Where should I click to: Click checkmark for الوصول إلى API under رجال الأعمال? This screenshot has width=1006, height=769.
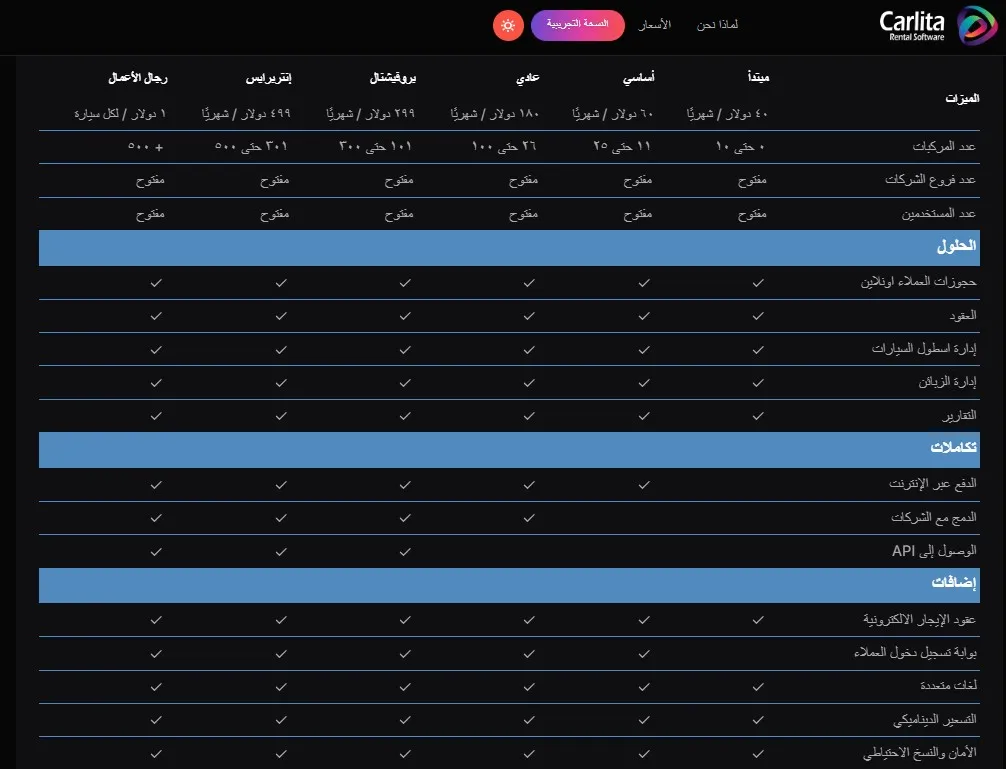(156, 552)
